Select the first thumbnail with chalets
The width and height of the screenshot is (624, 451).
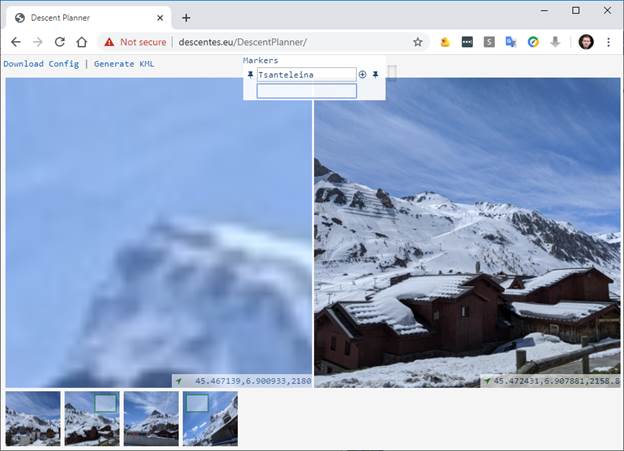pos(33,418)
